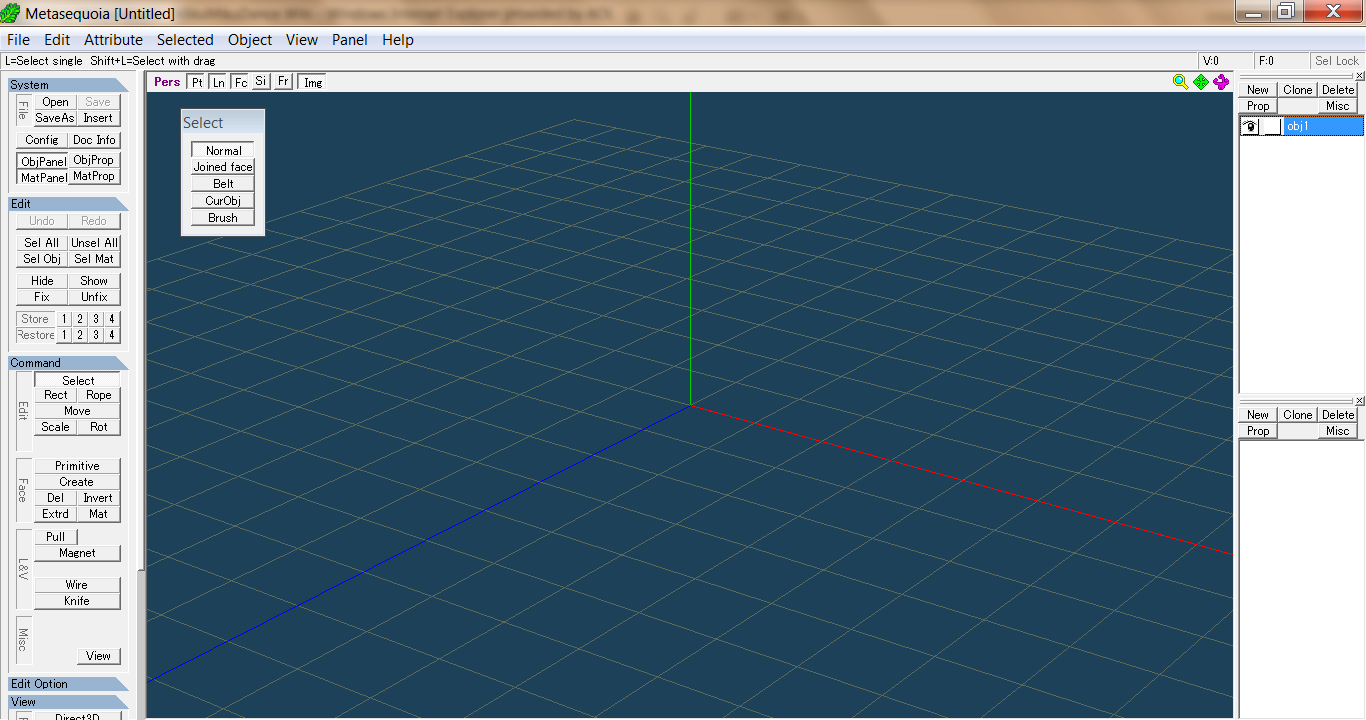Expand the Edit Option panel header
The width and height of the screenshot is (1366, 720).
pyautogui.click(x=68, y=684)
